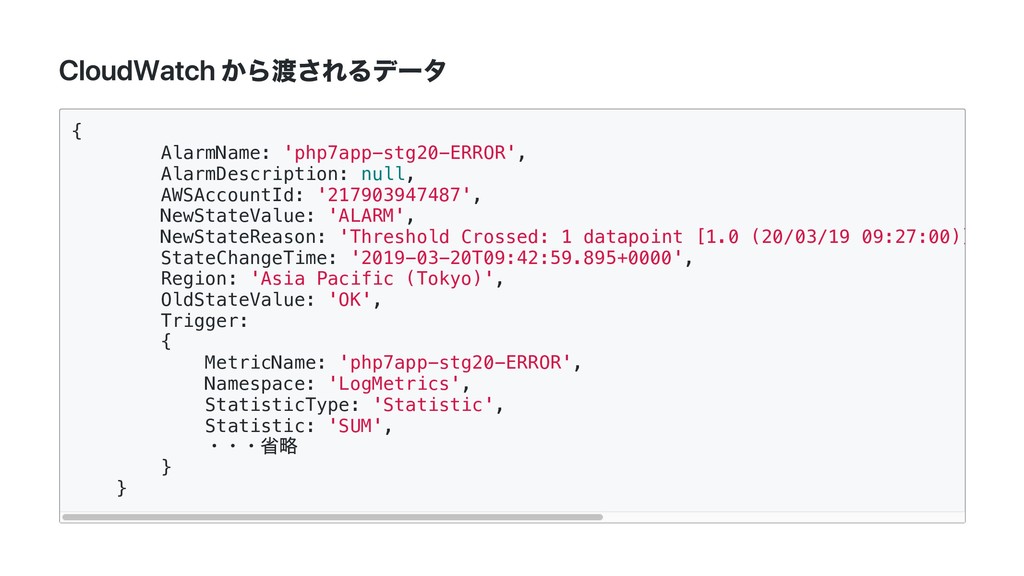Click the heading 'CloudWatch から渡されるデータ'

[253, 71]
